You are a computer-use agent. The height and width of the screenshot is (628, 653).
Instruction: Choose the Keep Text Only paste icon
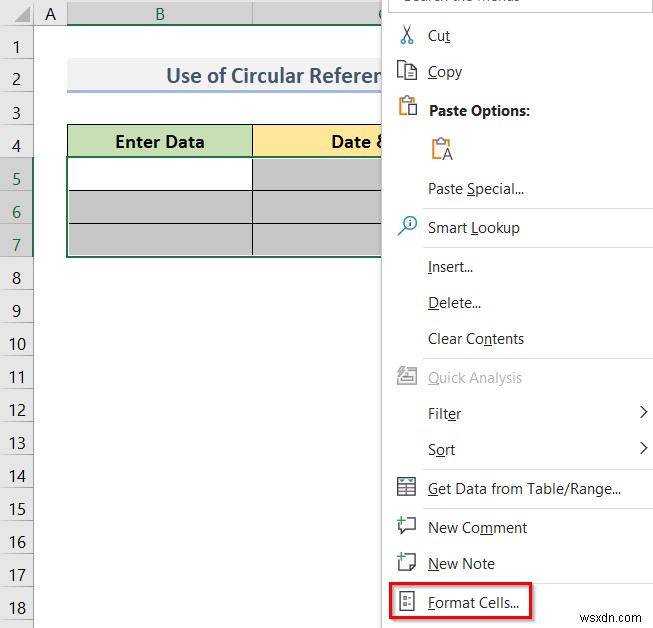(442, 149)
